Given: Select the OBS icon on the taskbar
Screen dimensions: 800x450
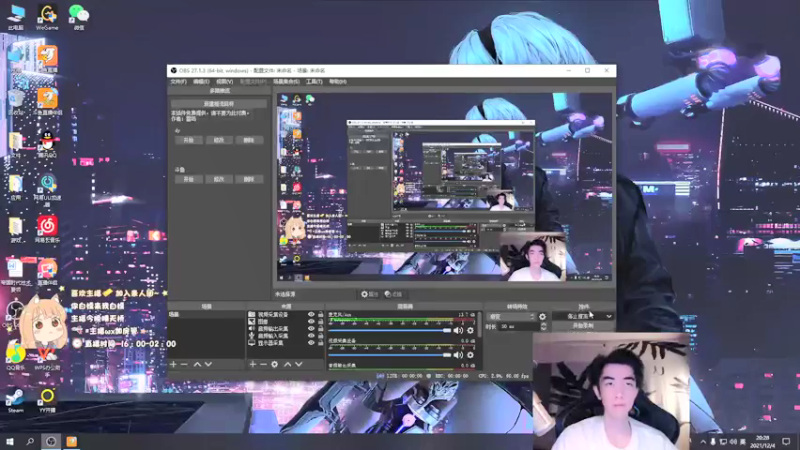Looking at the screenshot, I should [51, 441].
